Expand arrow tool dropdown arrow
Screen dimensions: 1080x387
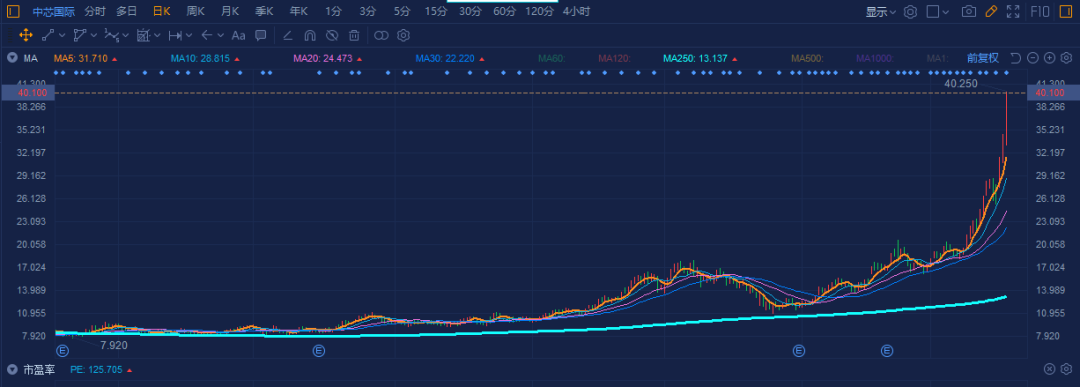[x=220, y=35]
